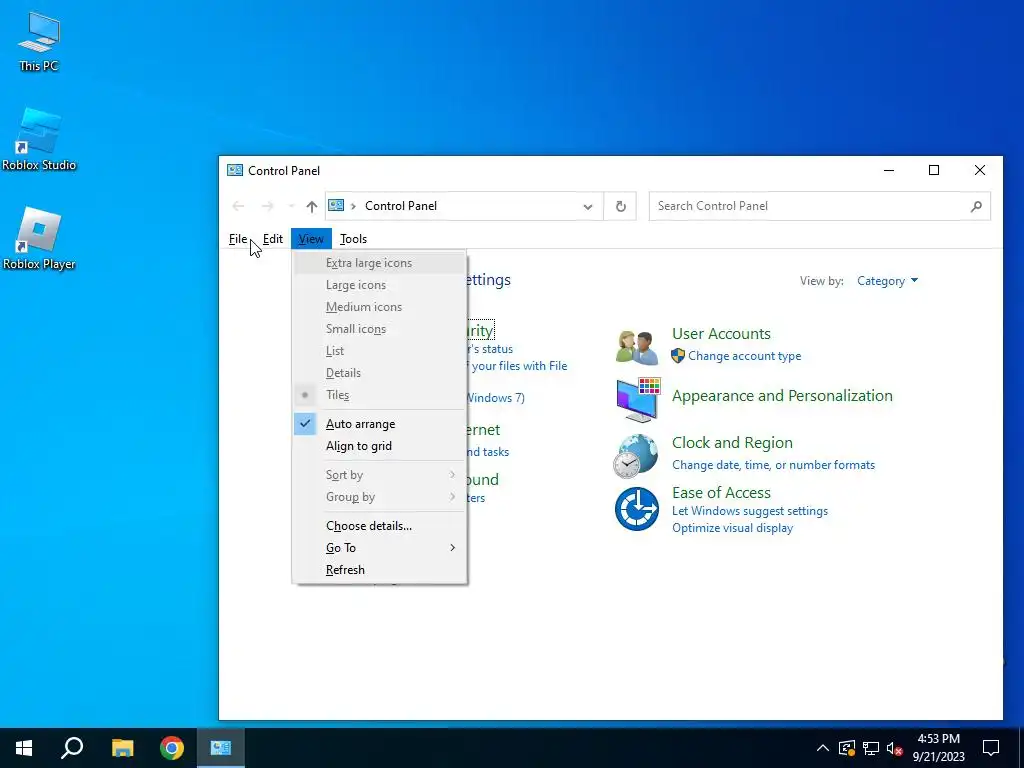Select the Roblox Player desktop shortcut
Viewport: 1024px width, 768px height.
tap(39, 239)
